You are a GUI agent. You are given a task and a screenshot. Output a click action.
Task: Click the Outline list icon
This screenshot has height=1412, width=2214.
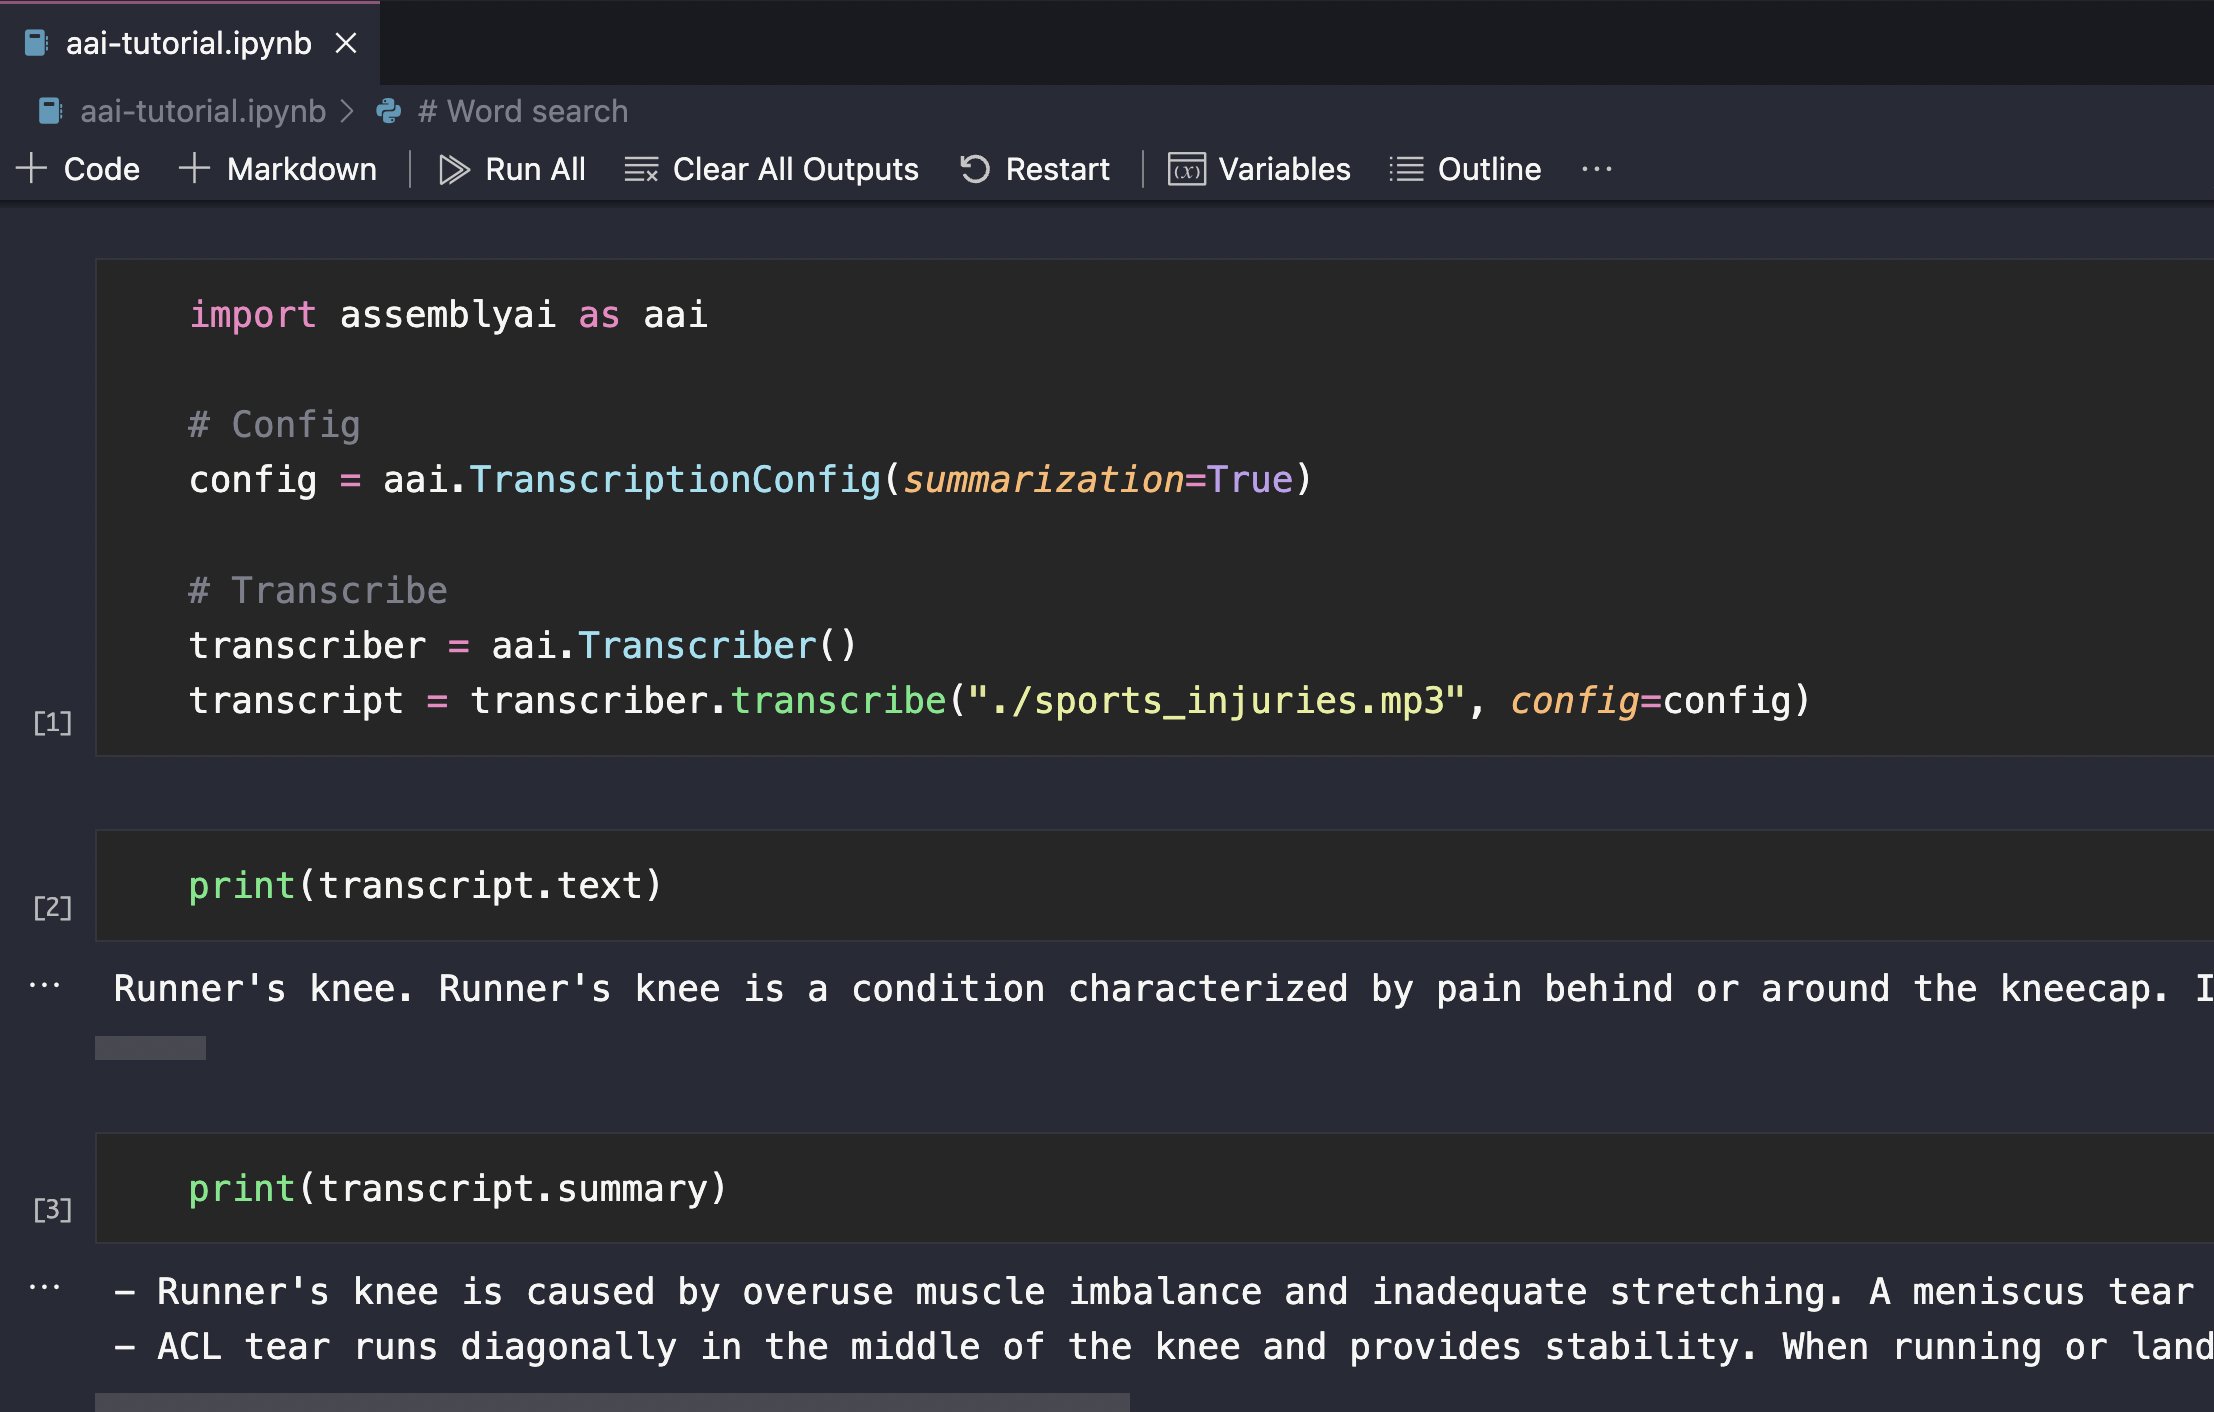pos(1406,169)
